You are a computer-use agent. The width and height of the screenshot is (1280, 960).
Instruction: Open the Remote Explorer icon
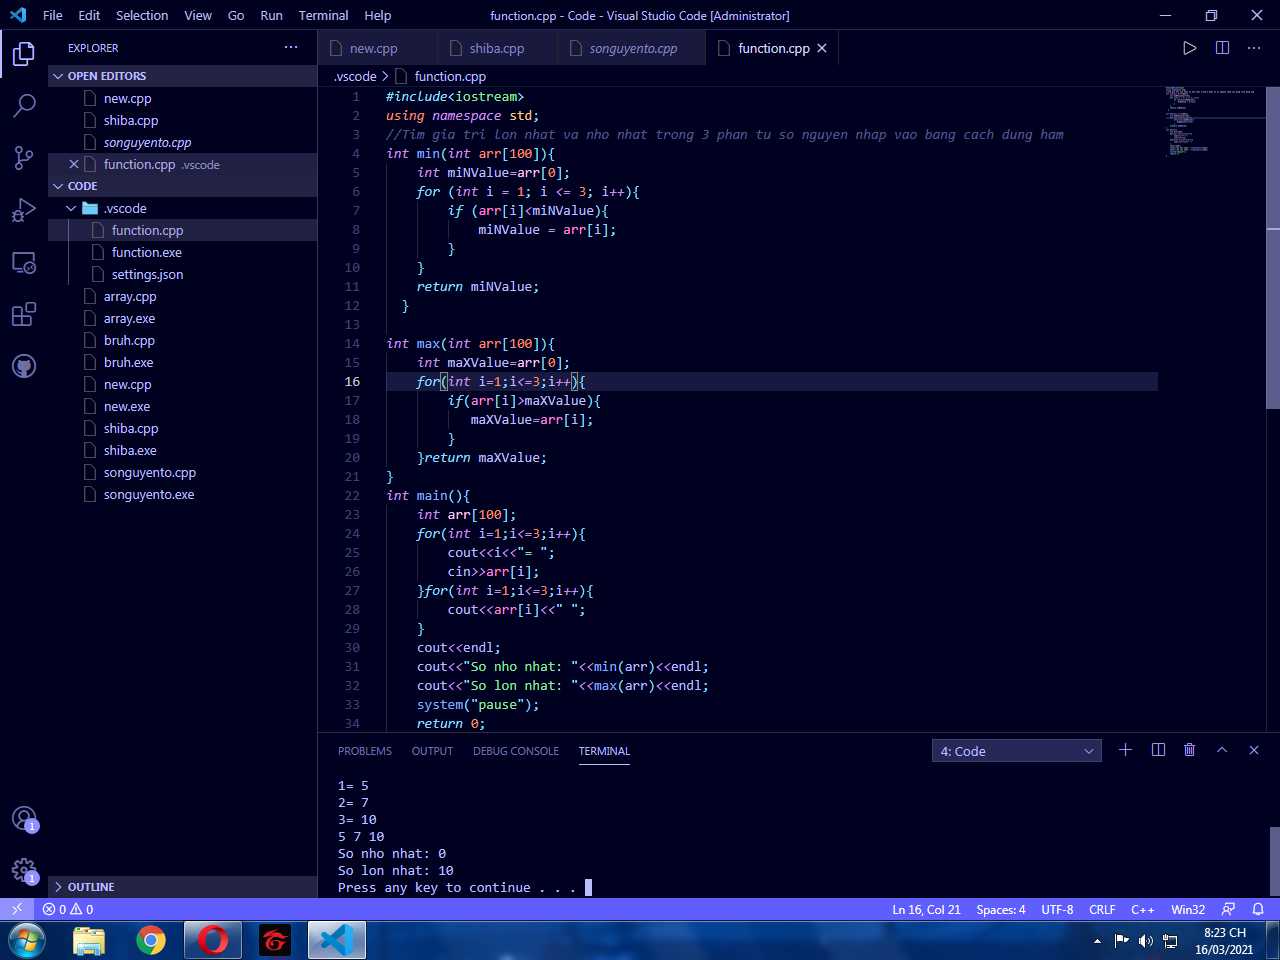tap(24, 262)
